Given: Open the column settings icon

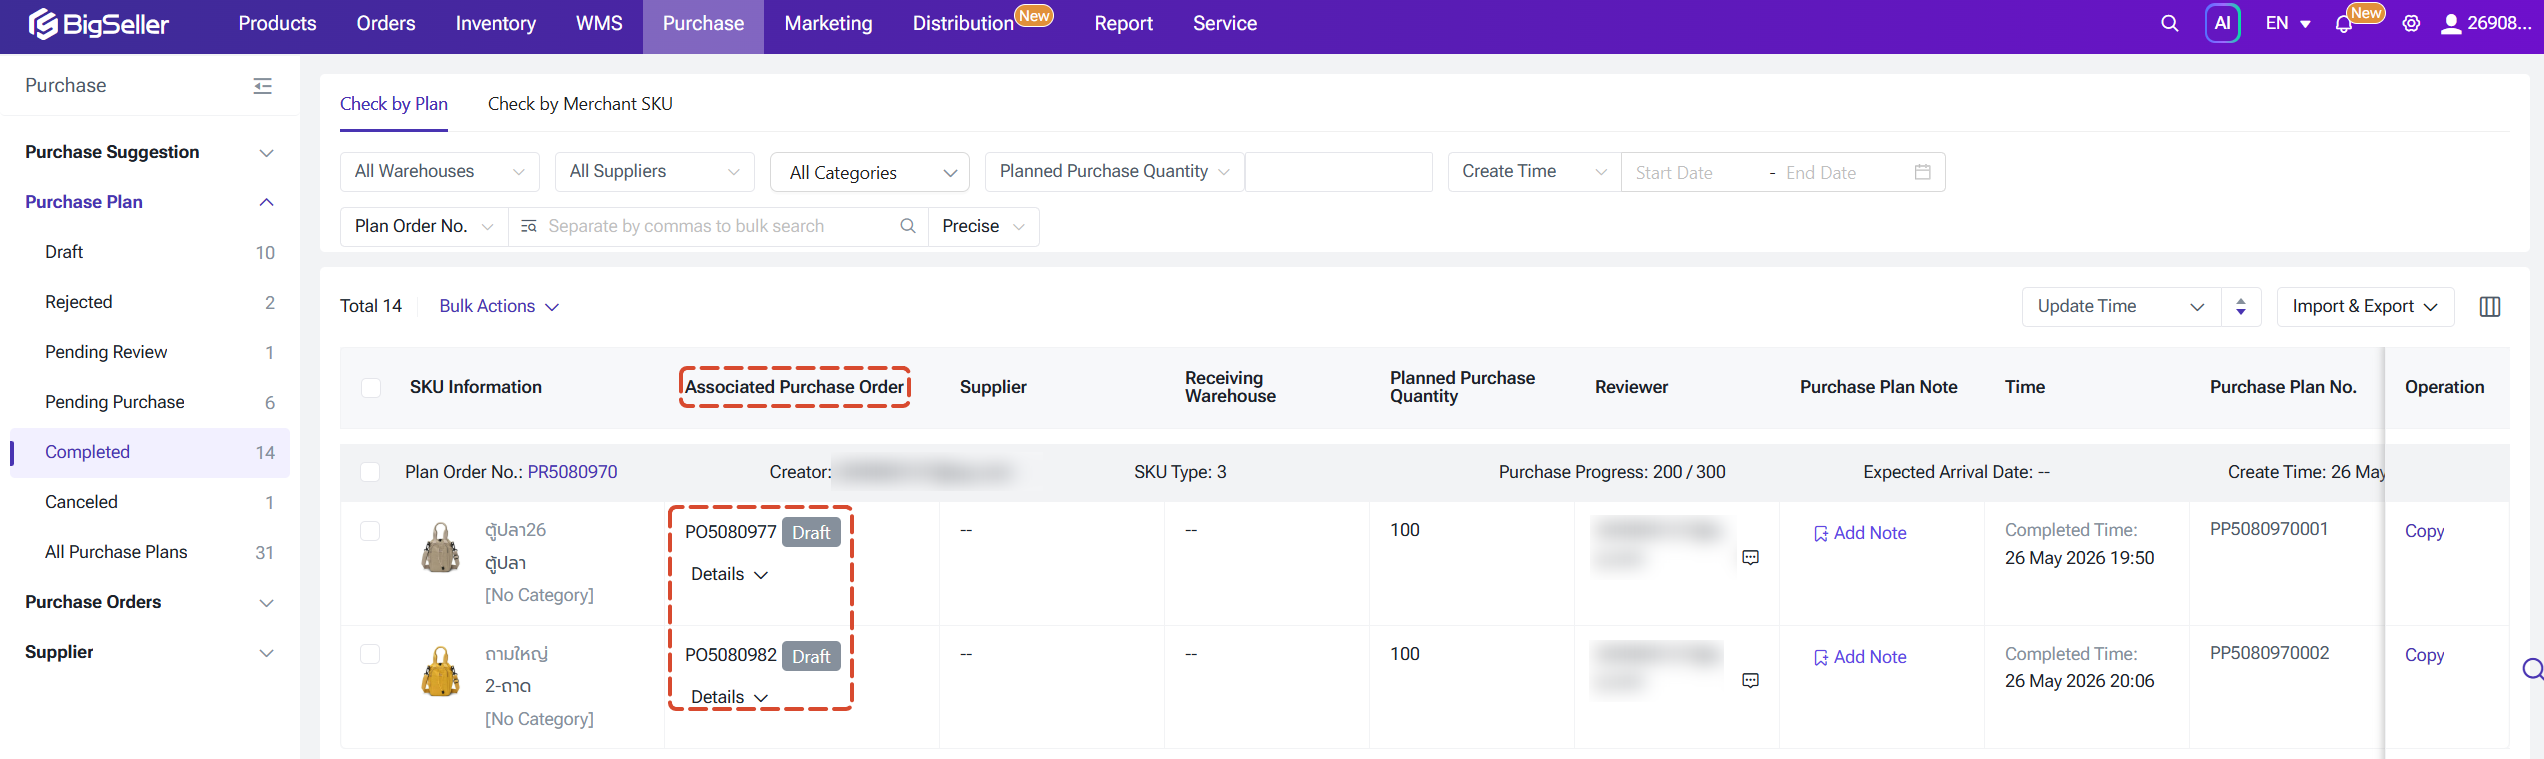Looking at the screenshot, I should point(2490,307).
